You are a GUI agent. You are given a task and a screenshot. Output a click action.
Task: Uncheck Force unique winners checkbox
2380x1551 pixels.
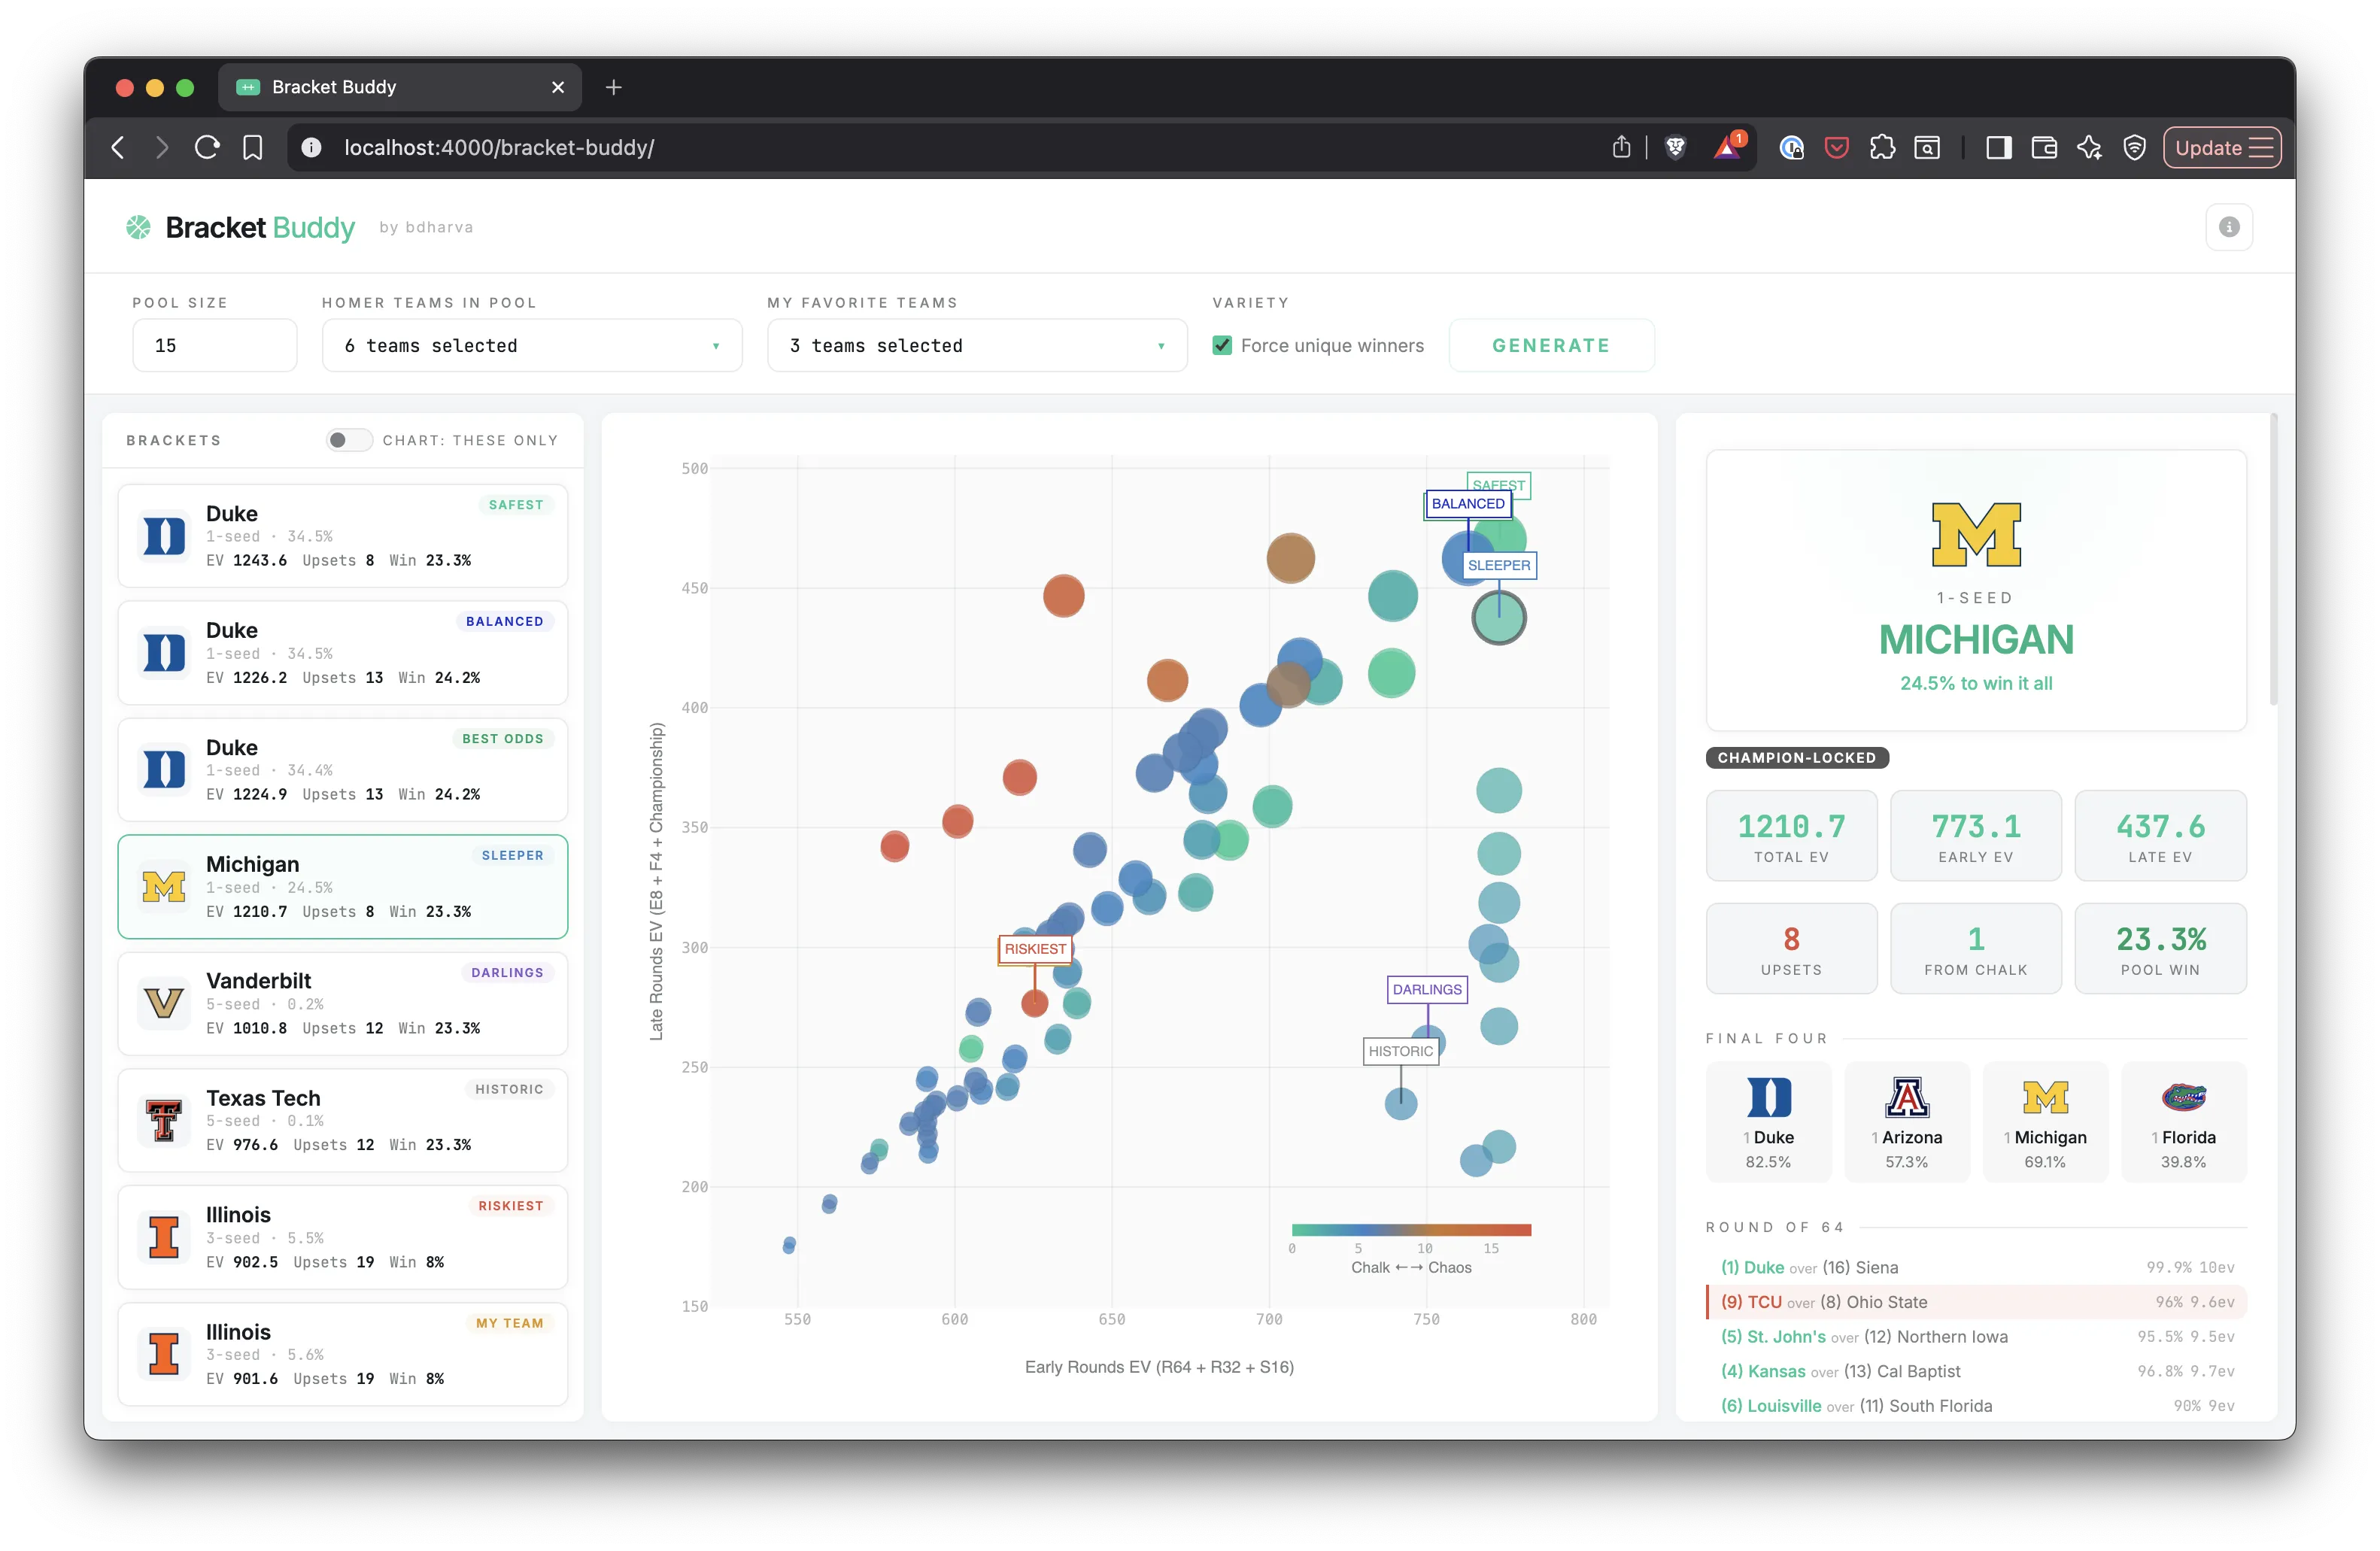coord(1222,346)
